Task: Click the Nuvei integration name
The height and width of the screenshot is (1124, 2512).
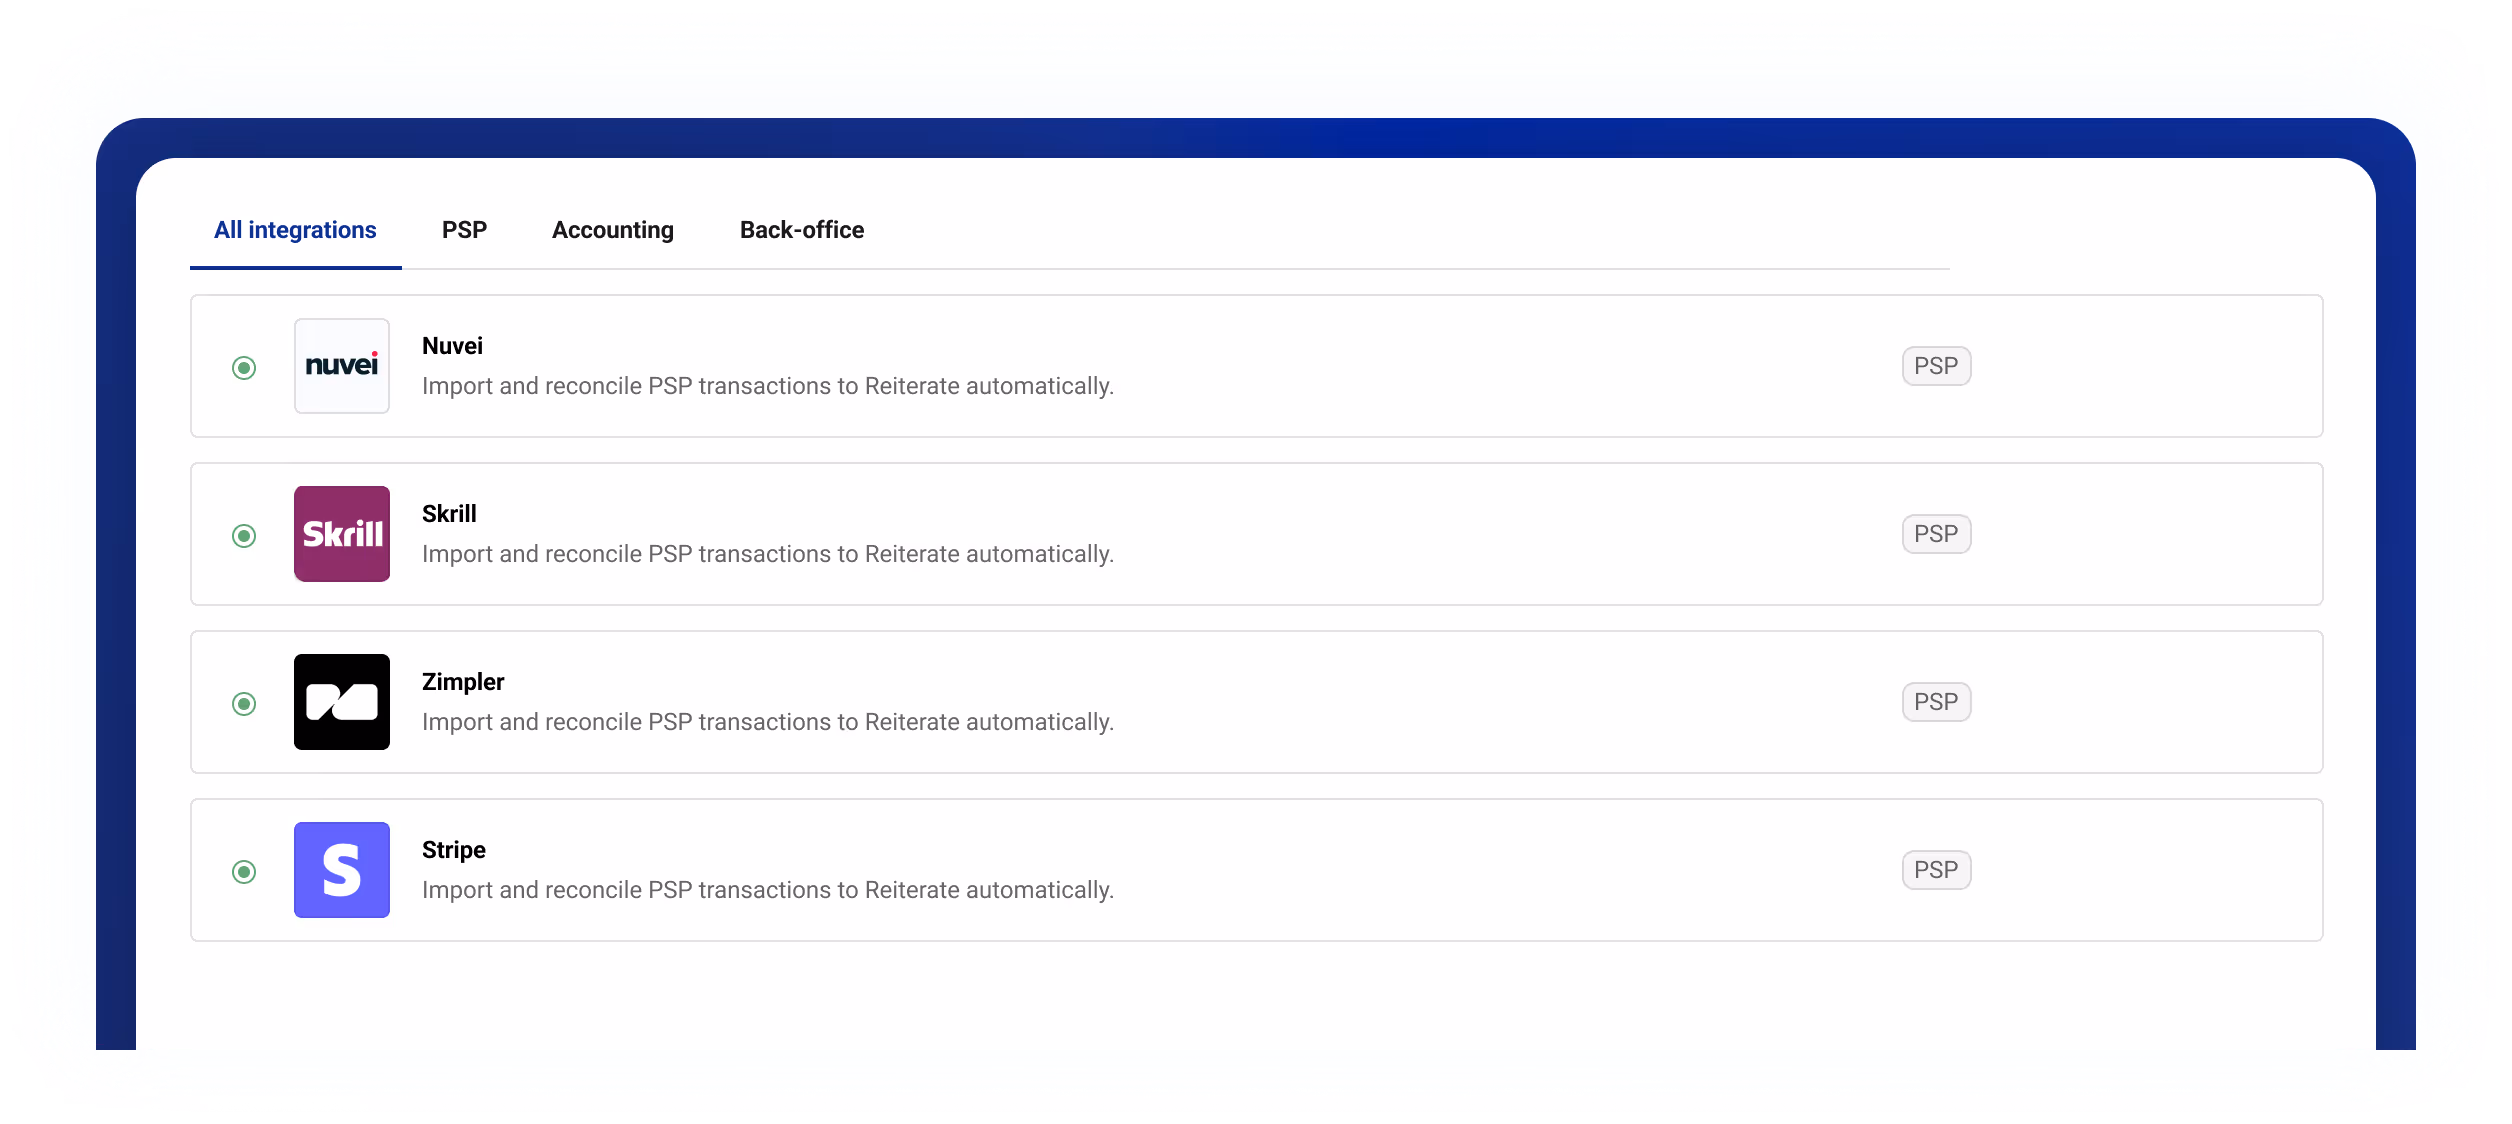Action: 452,345
